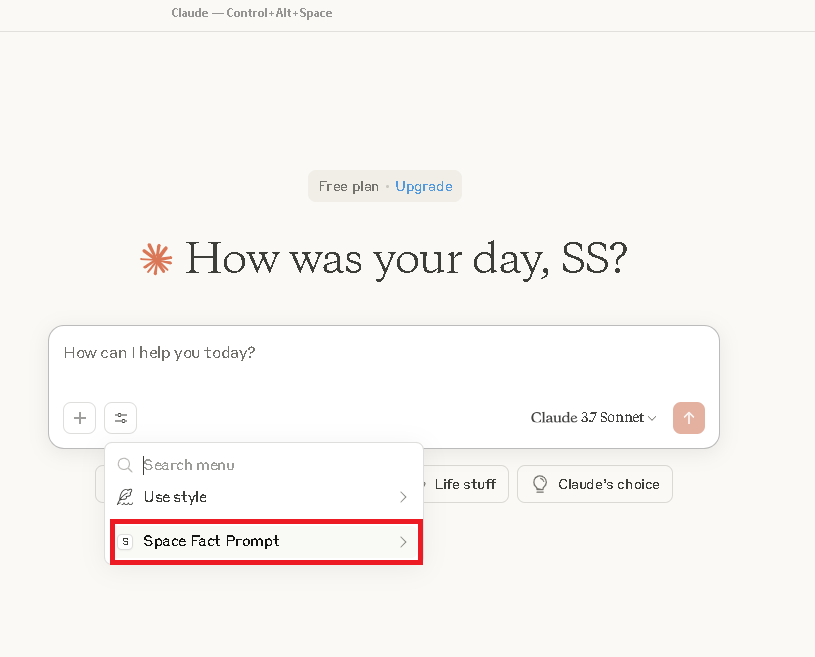This screenshot has width=815, height=657.
Task: Expand the Space Fact Prompt chevron arrow
Action: tap(403, 541)
